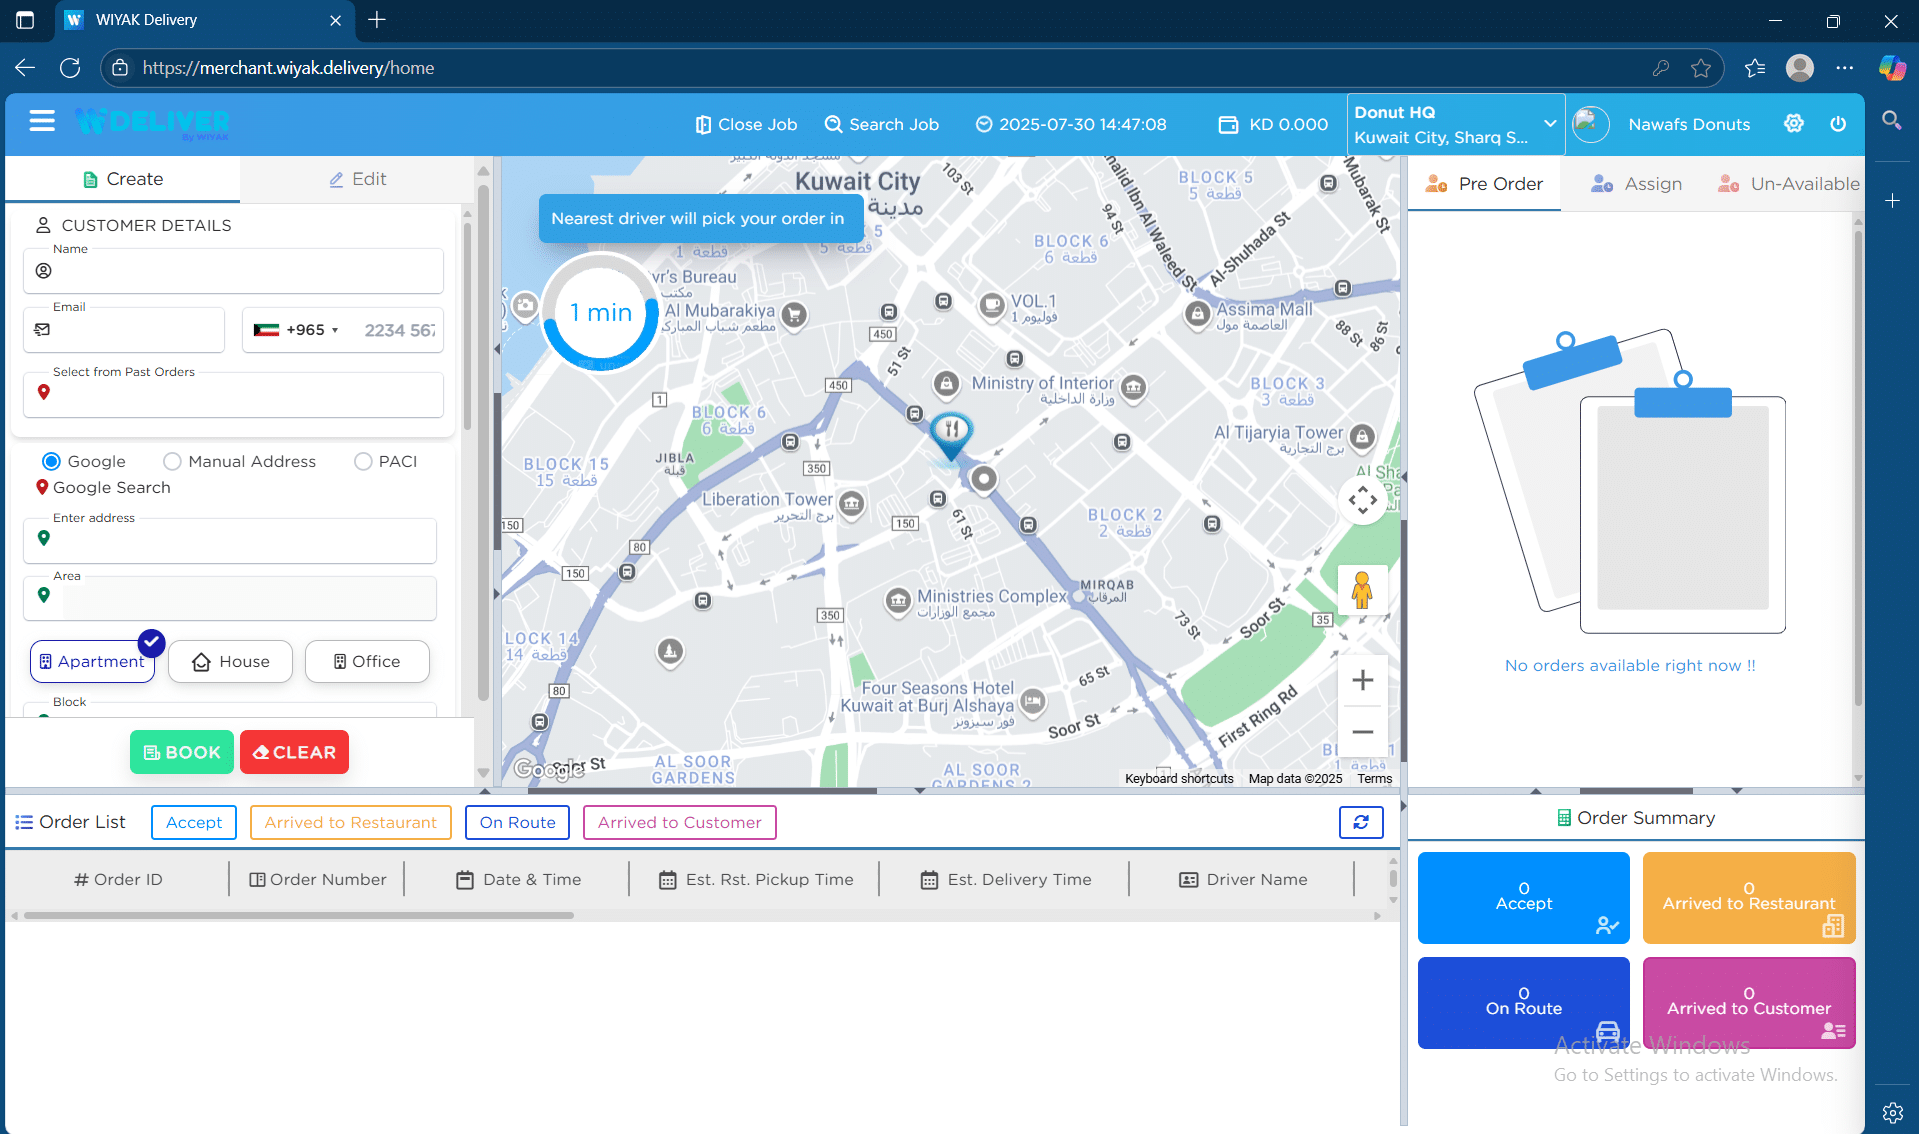1919x1134 pixels.
Task: Open the +965 country code selector
Action: pos(297,330)
